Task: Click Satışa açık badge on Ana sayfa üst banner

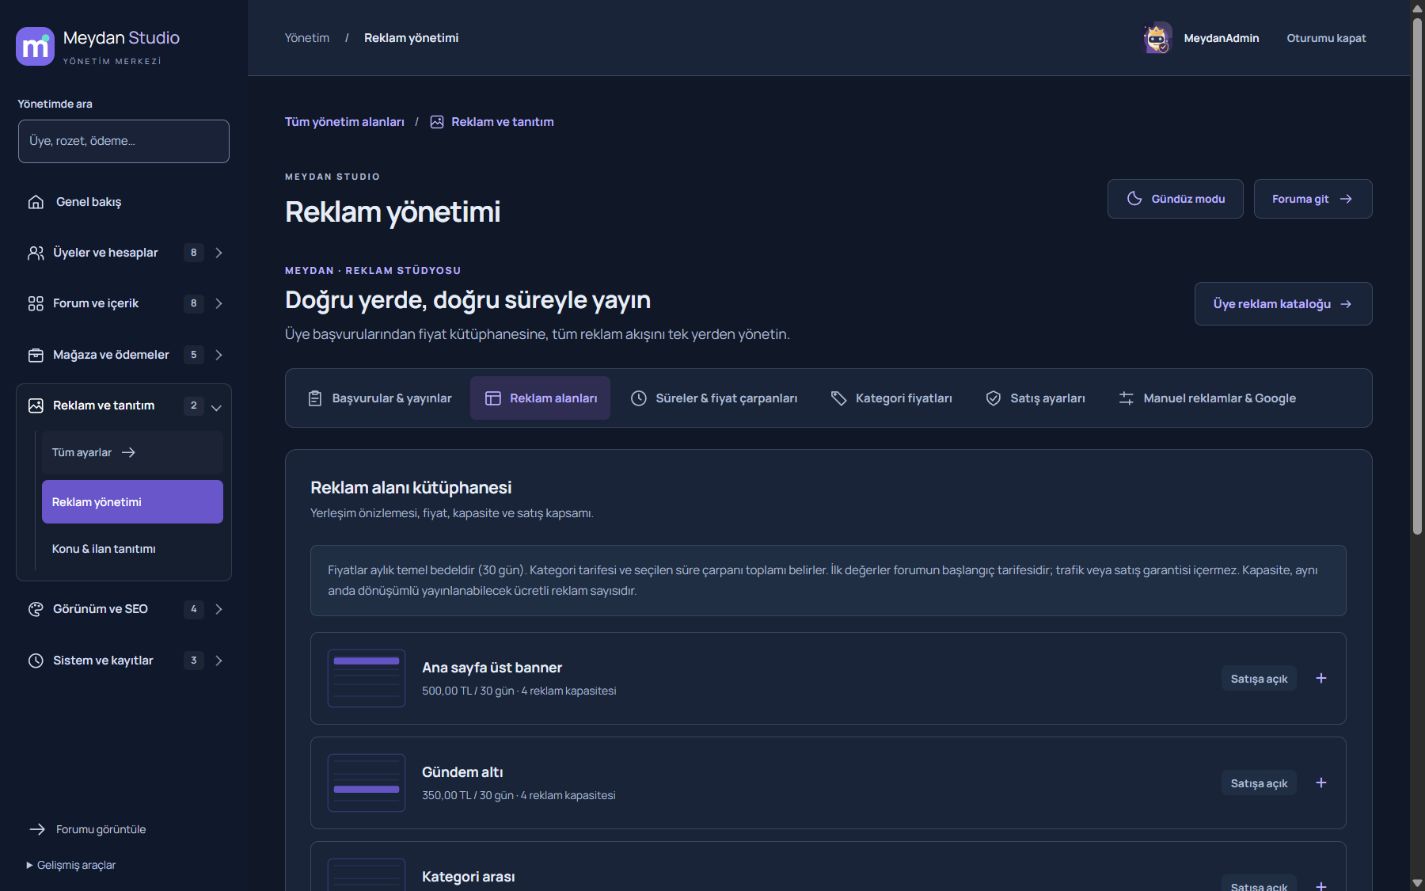Action: click(x=1259, y=678)
